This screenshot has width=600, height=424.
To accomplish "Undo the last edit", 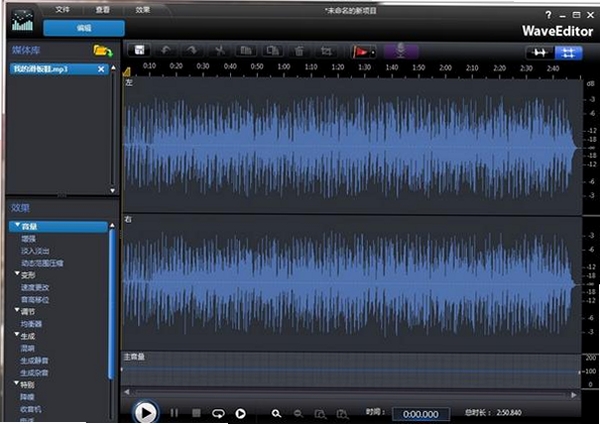I will coord(166,51).
